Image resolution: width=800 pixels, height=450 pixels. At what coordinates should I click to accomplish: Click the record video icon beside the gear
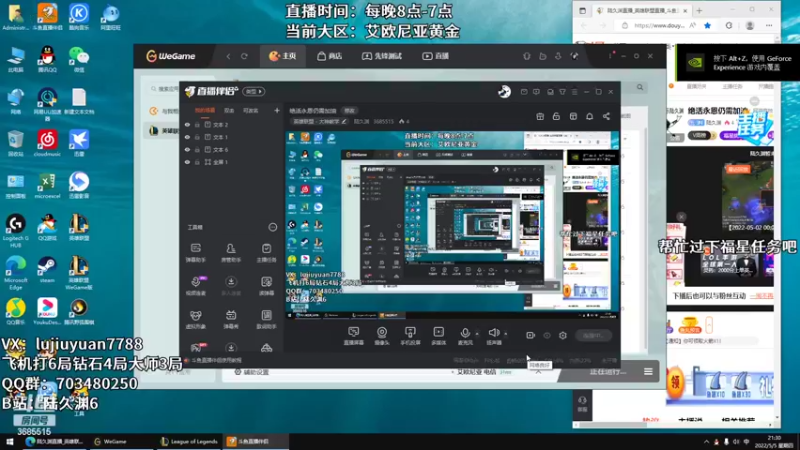point(531,336)
